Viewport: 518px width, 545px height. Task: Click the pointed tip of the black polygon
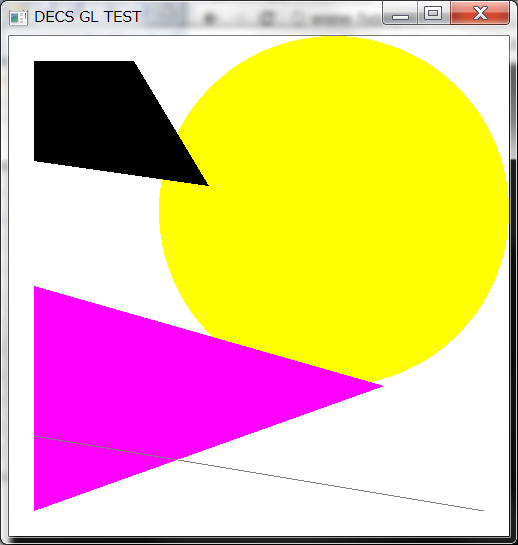coord(207,185)
